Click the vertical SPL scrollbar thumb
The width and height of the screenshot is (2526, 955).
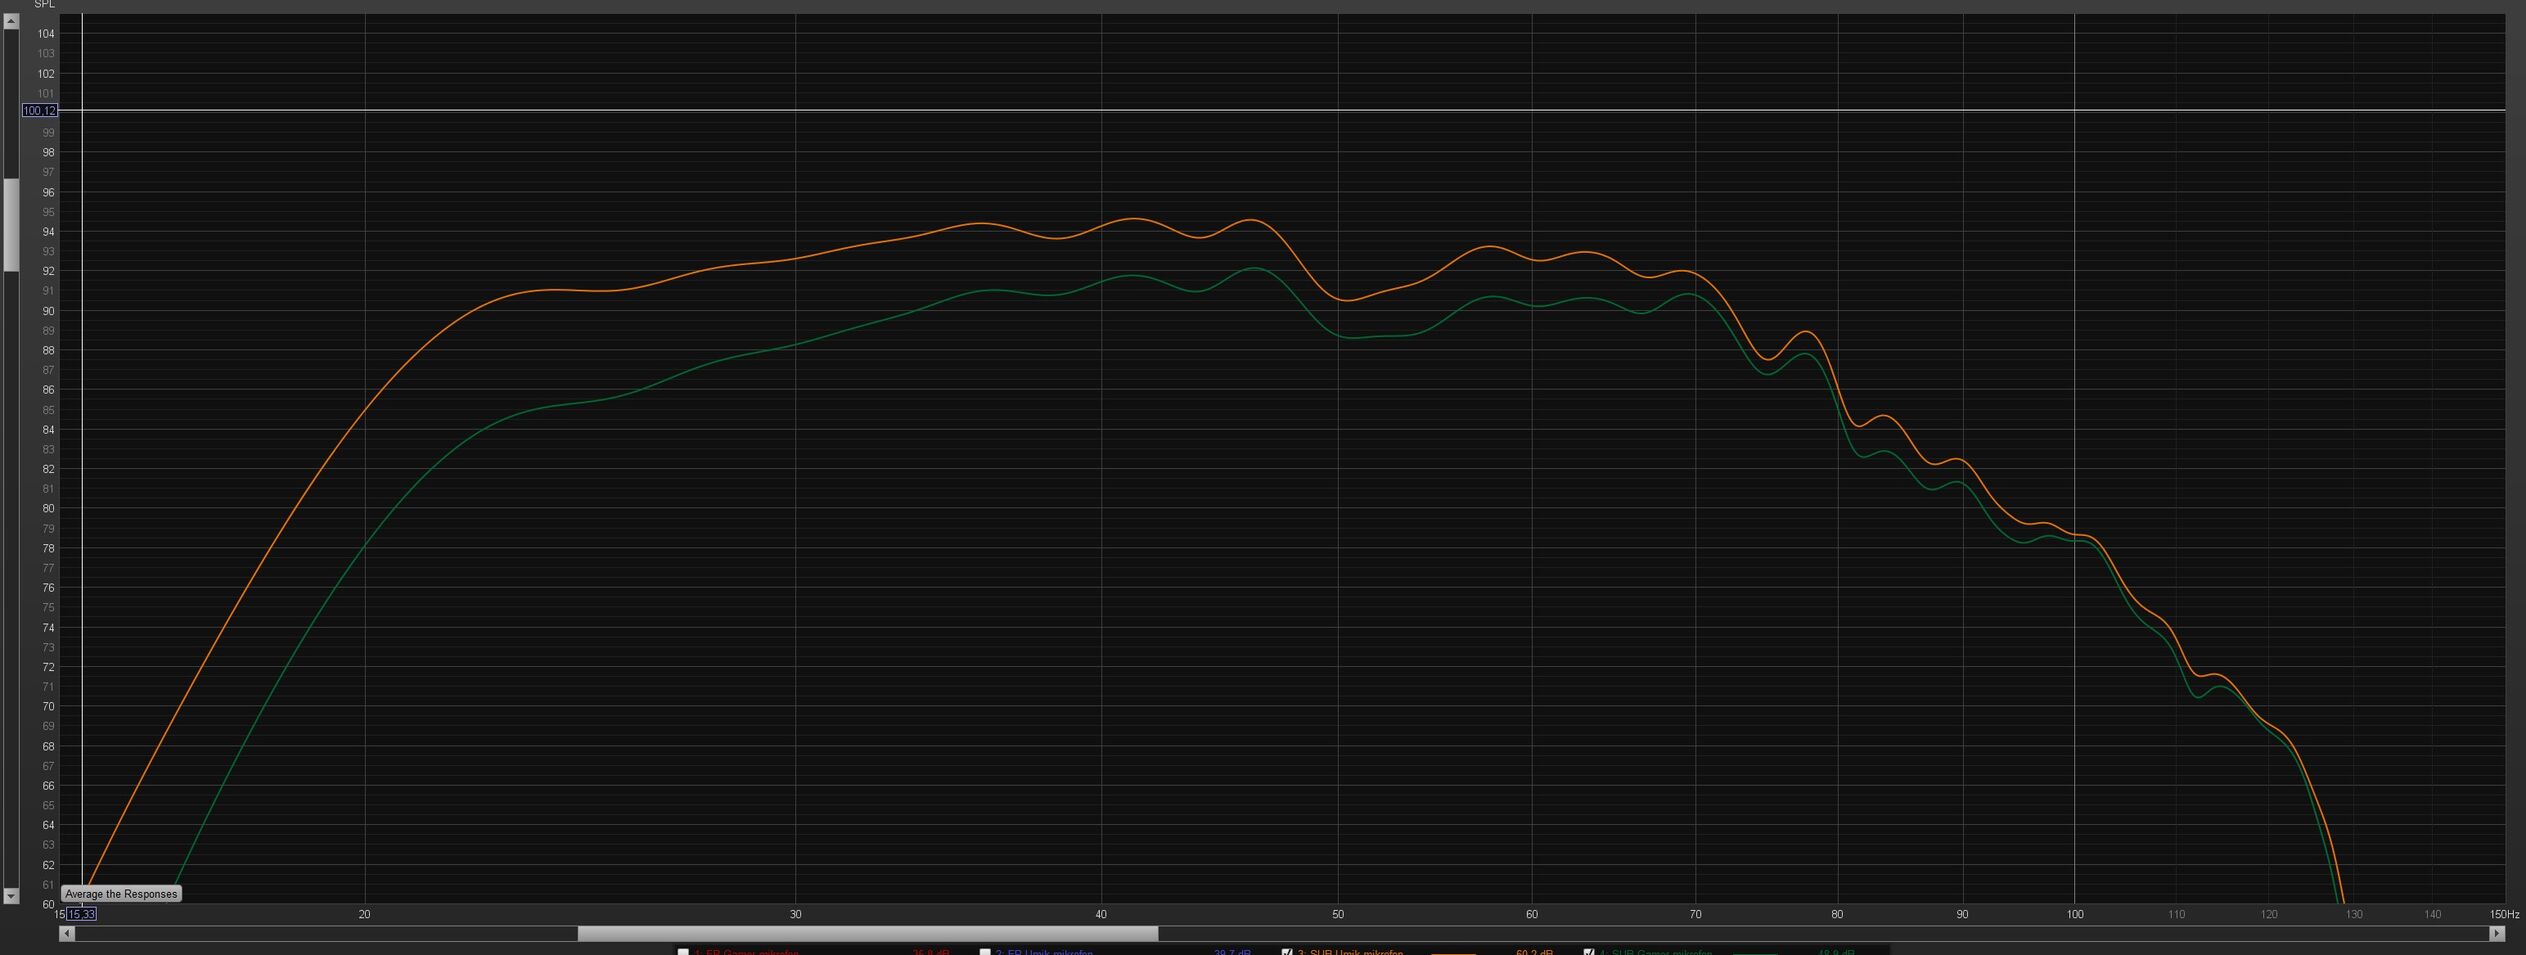[11, 225]
